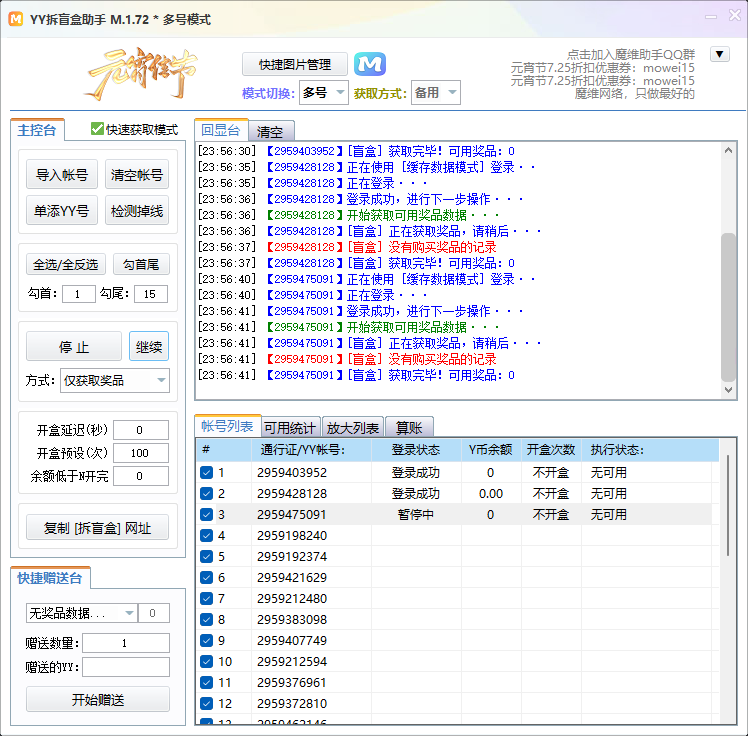The height and width of the screenshot is (736, 748).
Task: Click the 暂停中 status cell in row 3
Action: (x=416, y=514)
